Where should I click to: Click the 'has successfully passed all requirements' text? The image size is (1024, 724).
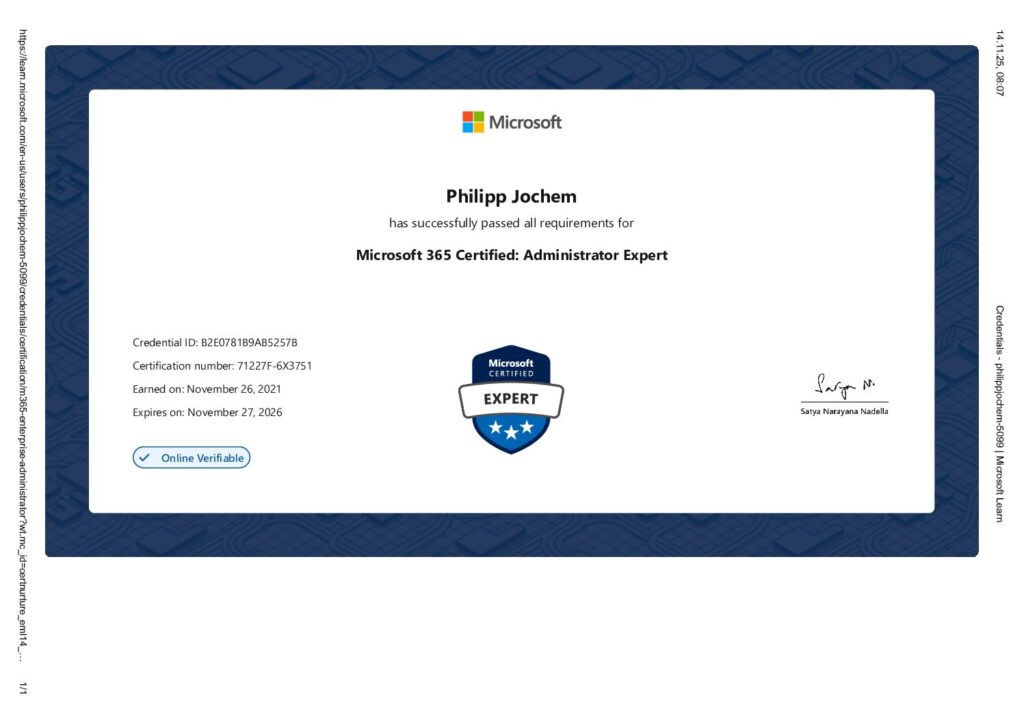pyautogui.click(x=511, y=223)
